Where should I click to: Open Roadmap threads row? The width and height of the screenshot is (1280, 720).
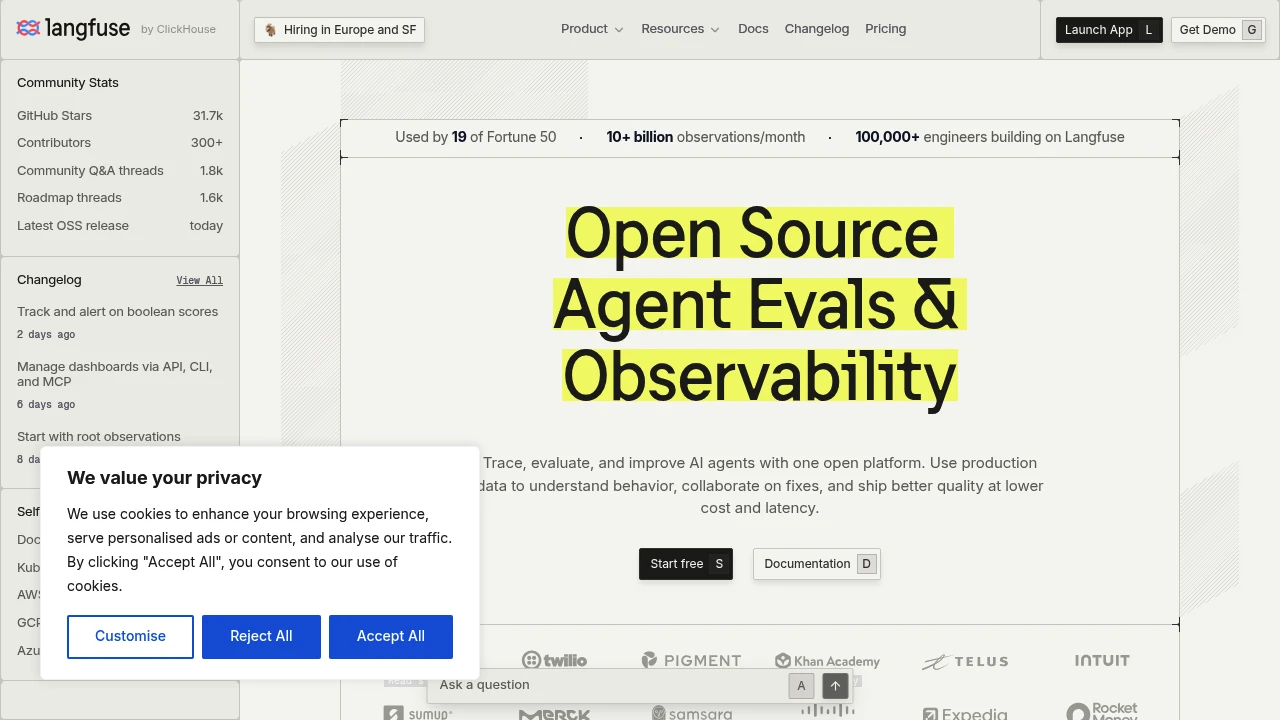tap(120, 198)
